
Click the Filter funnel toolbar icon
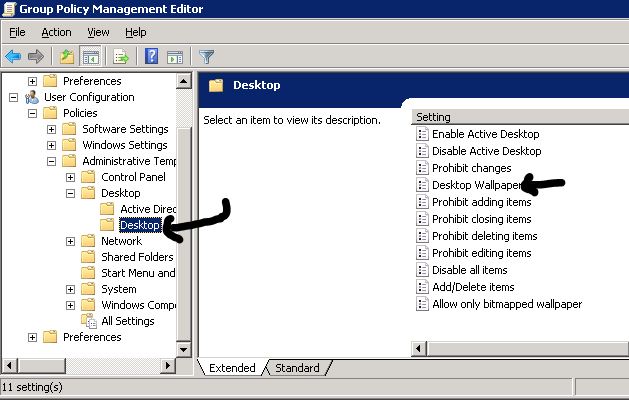(207, 56)
